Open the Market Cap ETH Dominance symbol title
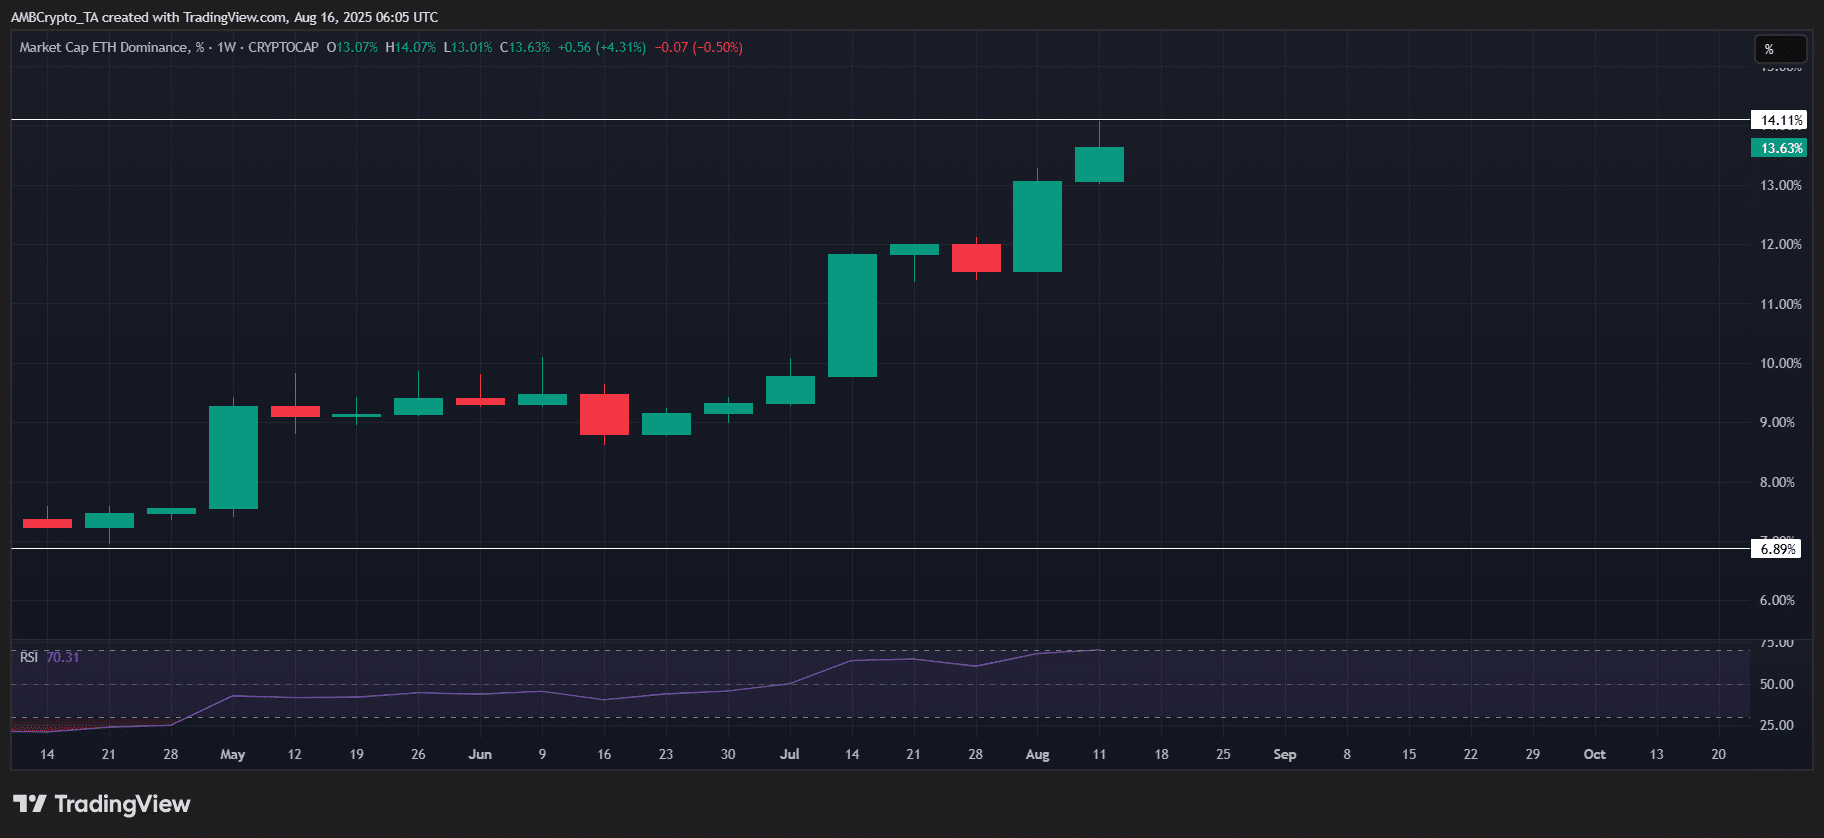 [103, 47]
